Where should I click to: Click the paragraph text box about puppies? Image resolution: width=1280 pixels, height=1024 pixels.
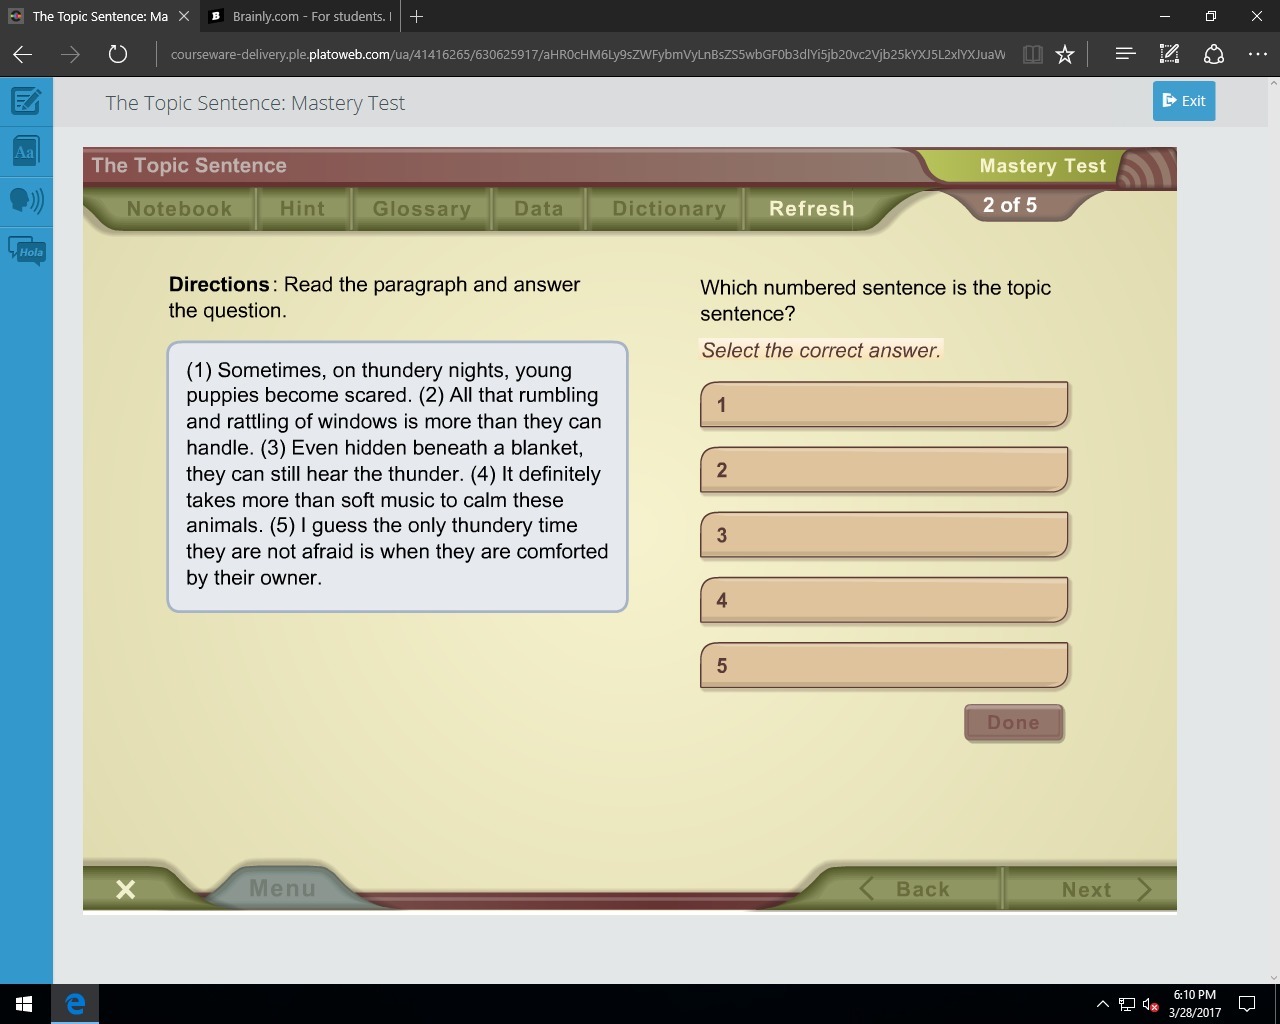click(397, 476)
